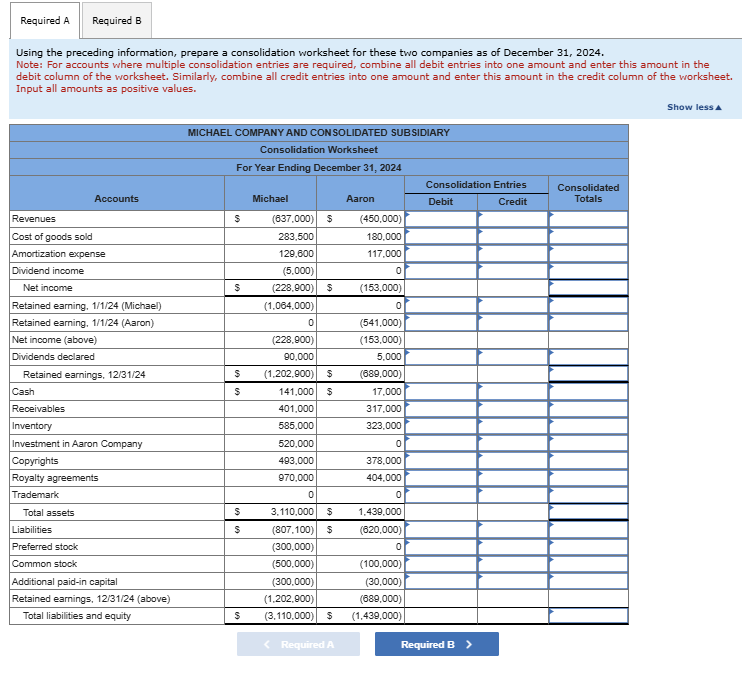Select Receivables consolidated totals cell
743x675 pixels.
589,409
